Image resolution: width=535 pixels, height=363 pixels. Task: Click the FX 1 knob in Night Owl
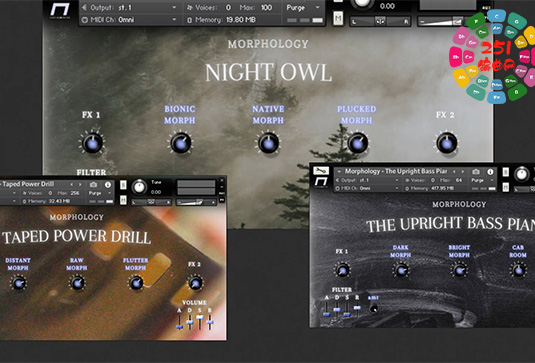click(x=92, y=143)
